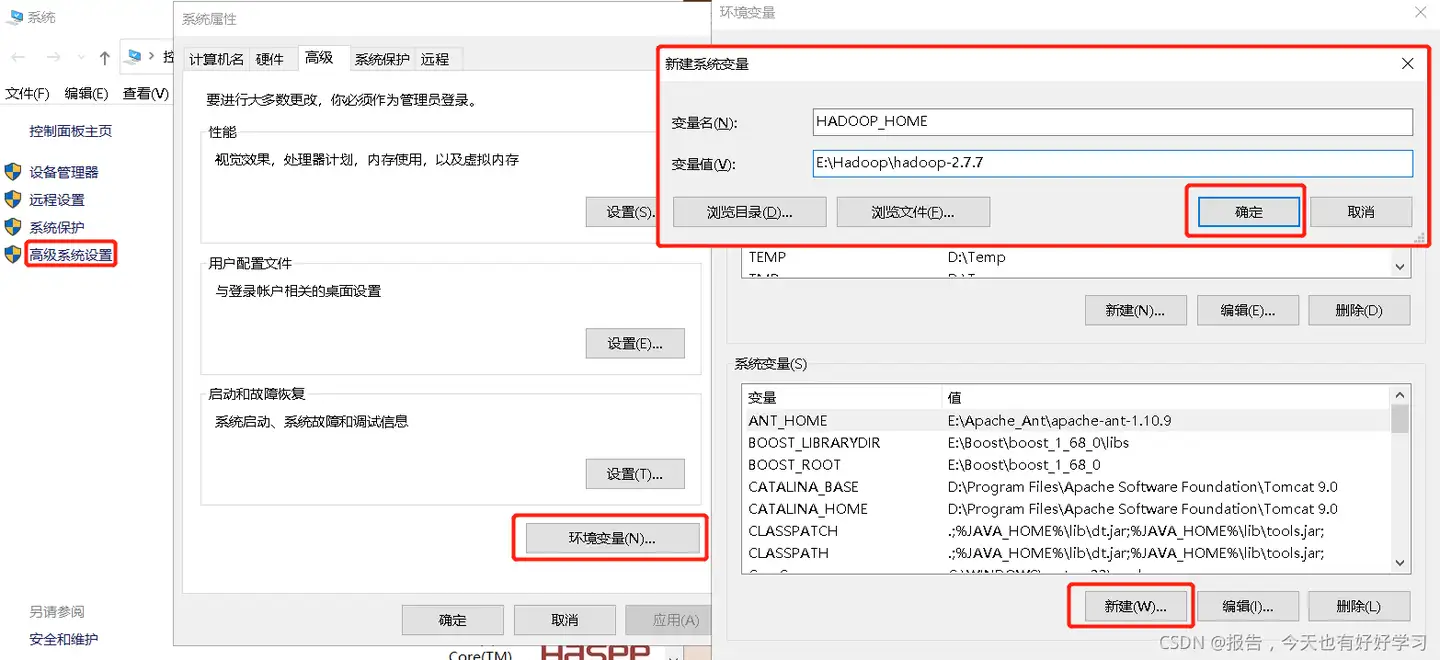Select the 高级 tab
Viewport: 1440px width, 660px height.
click(x=320, y=58)
